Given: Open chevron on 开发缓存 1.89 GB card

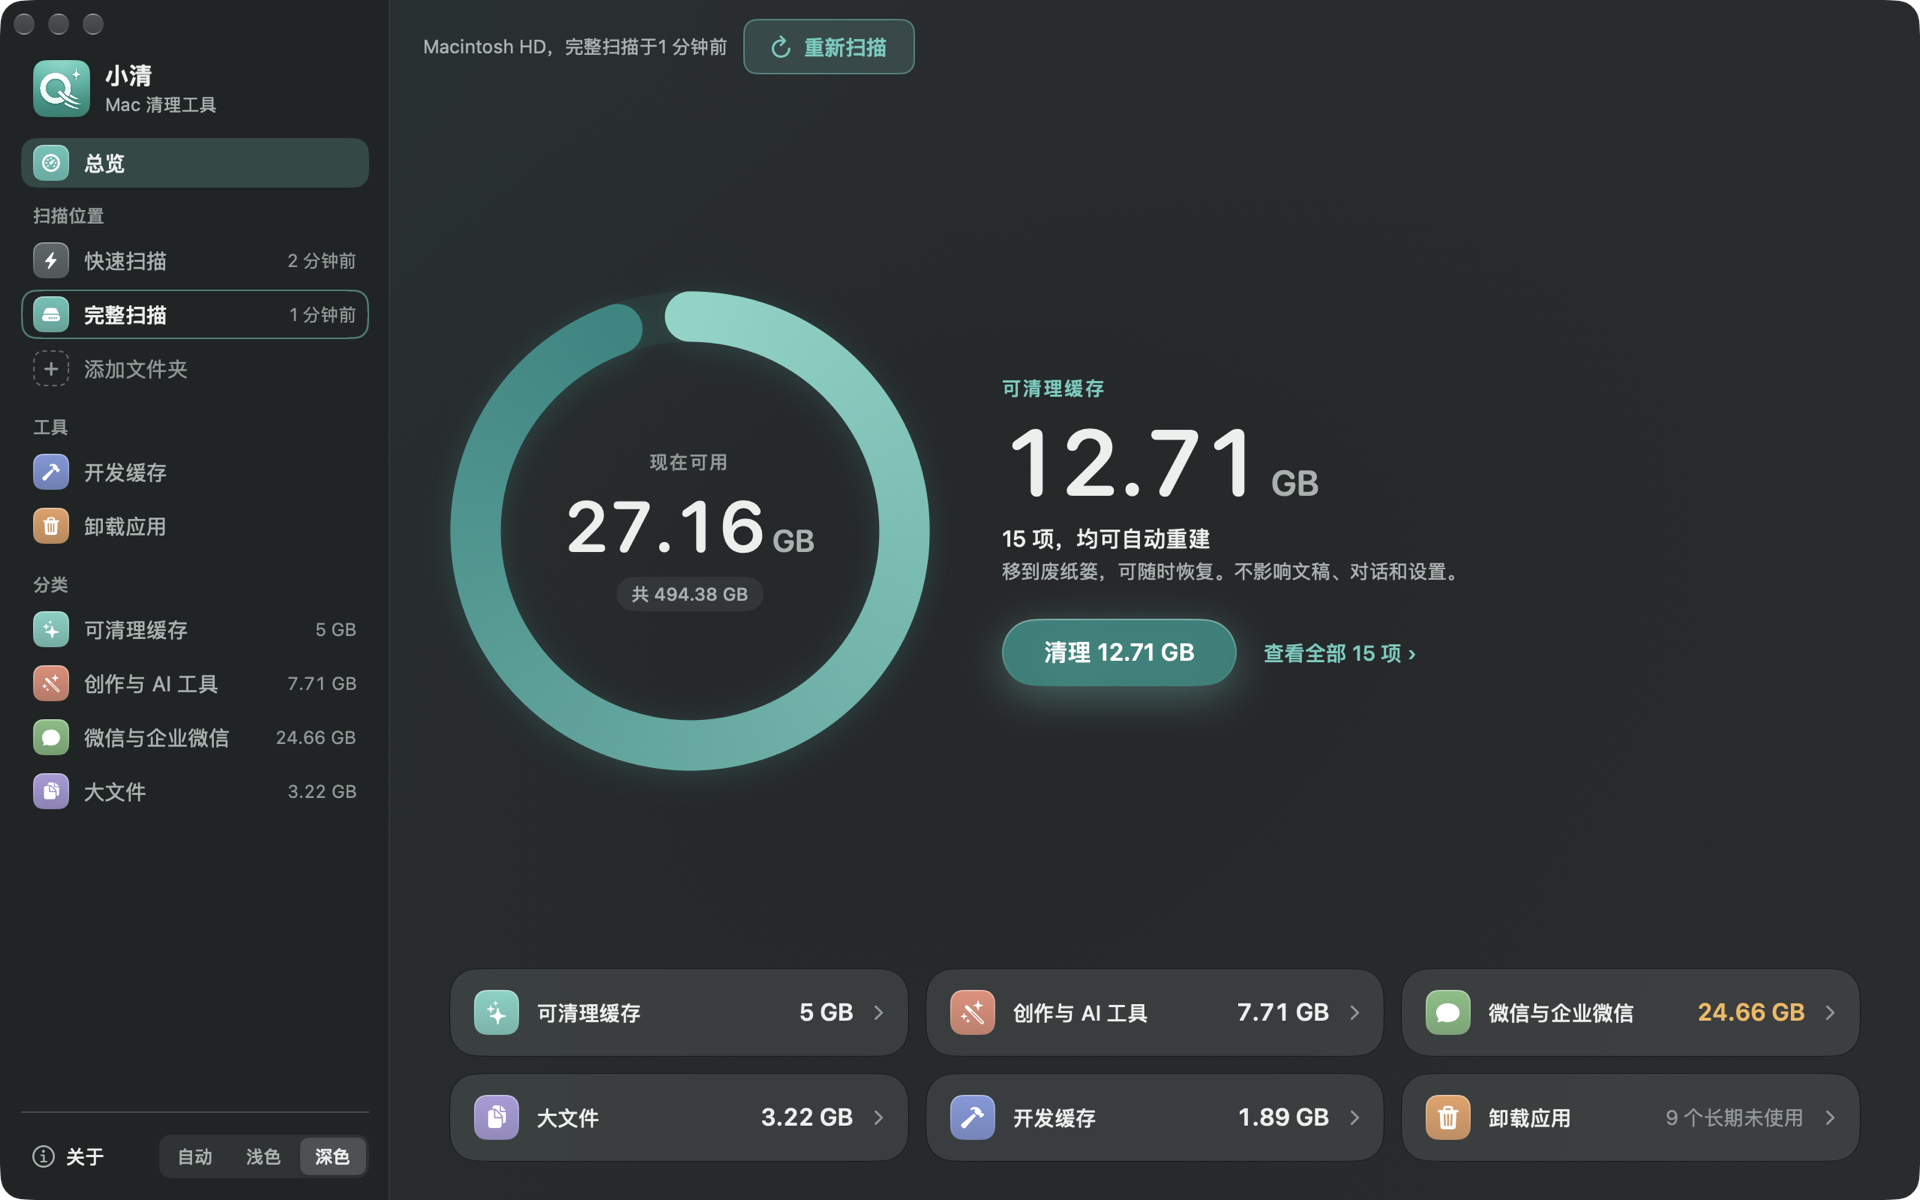Looking at the screenshot, I should tap(1355, 1118).
